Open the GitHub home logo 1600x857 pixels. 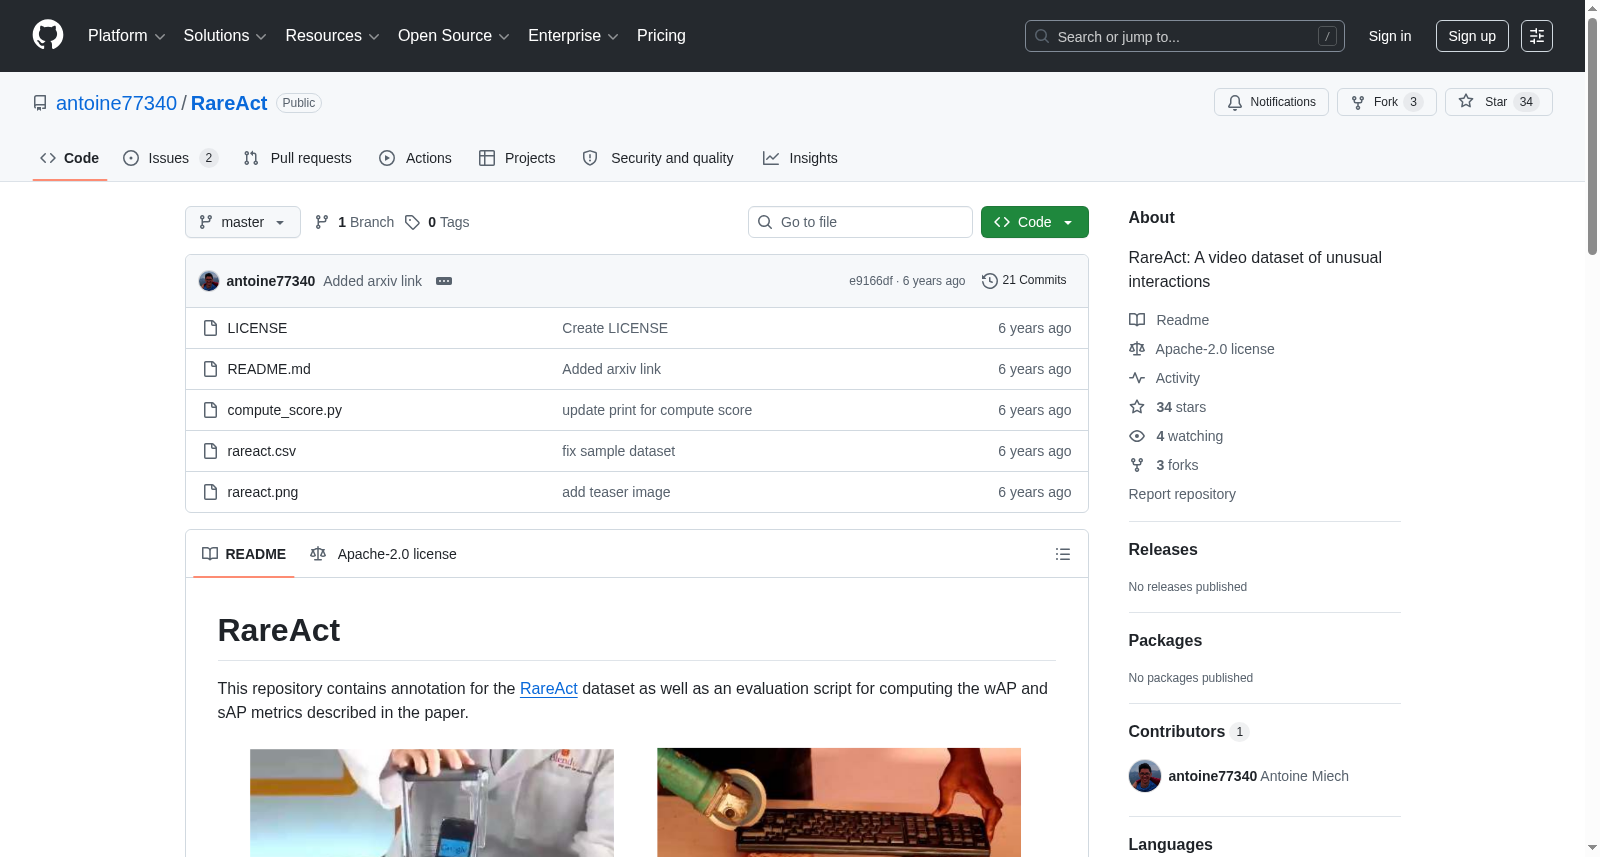[x=48, y=35]
